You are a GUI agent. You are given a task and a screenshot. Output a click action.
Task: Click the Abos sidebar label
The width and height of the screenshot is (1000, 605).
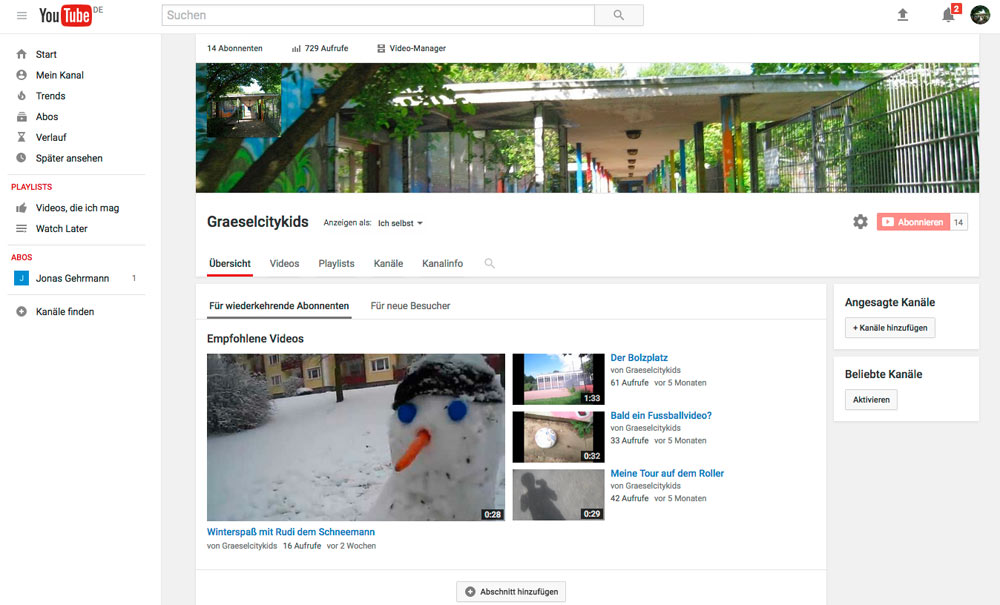click(47, 117)
